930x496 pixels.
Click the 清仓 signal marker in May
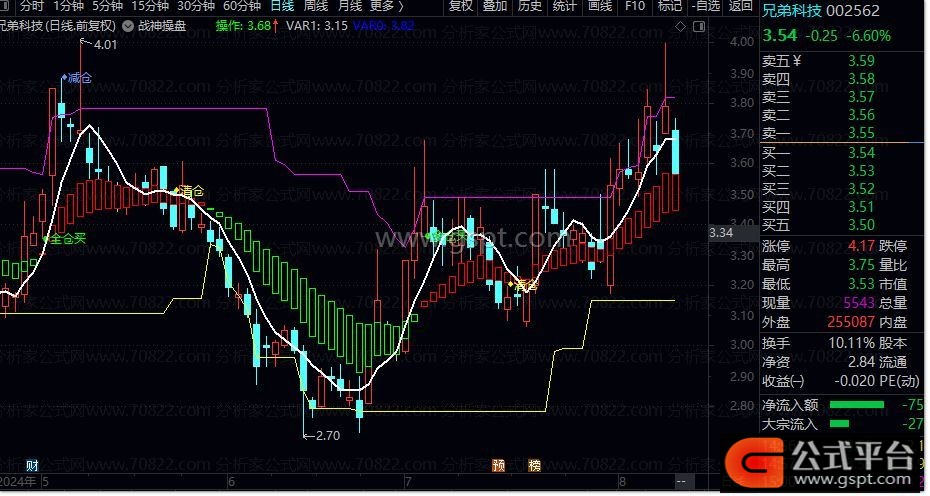tap(189, 191)
